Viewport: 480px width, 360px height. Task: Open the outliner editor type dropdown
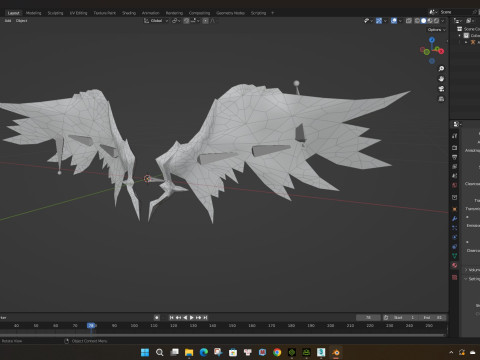pyautogui.click(x=459, y=21)
